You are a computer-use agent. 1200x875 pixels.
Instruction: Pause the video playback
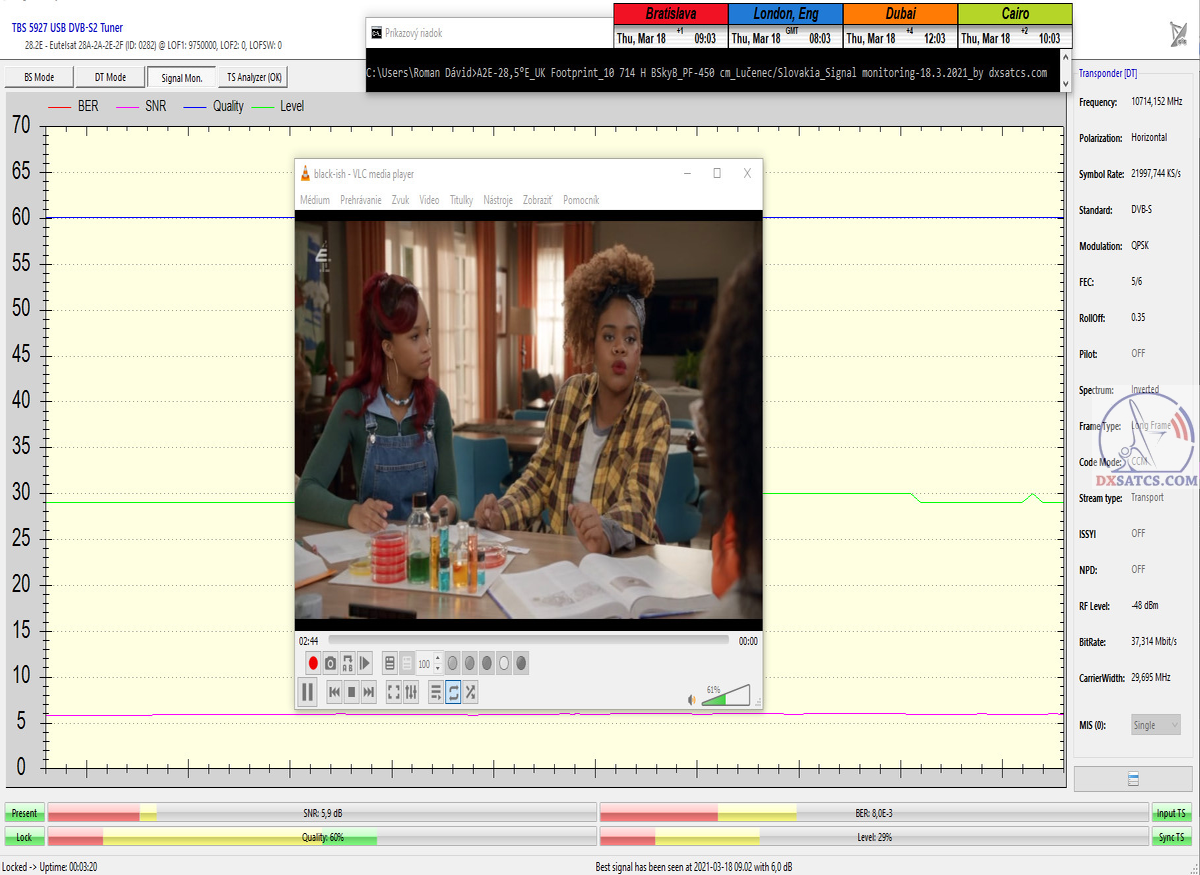coord(308,691)
